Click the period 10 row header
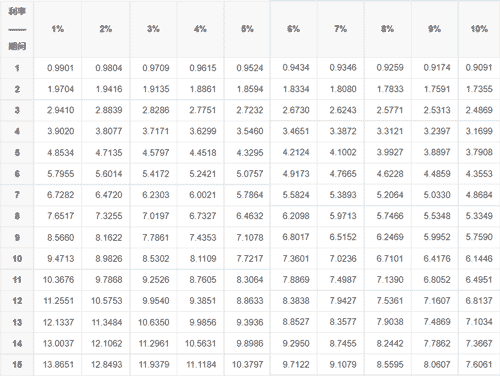This screenshot has height=376, width=500. click(x=17, y=258)
